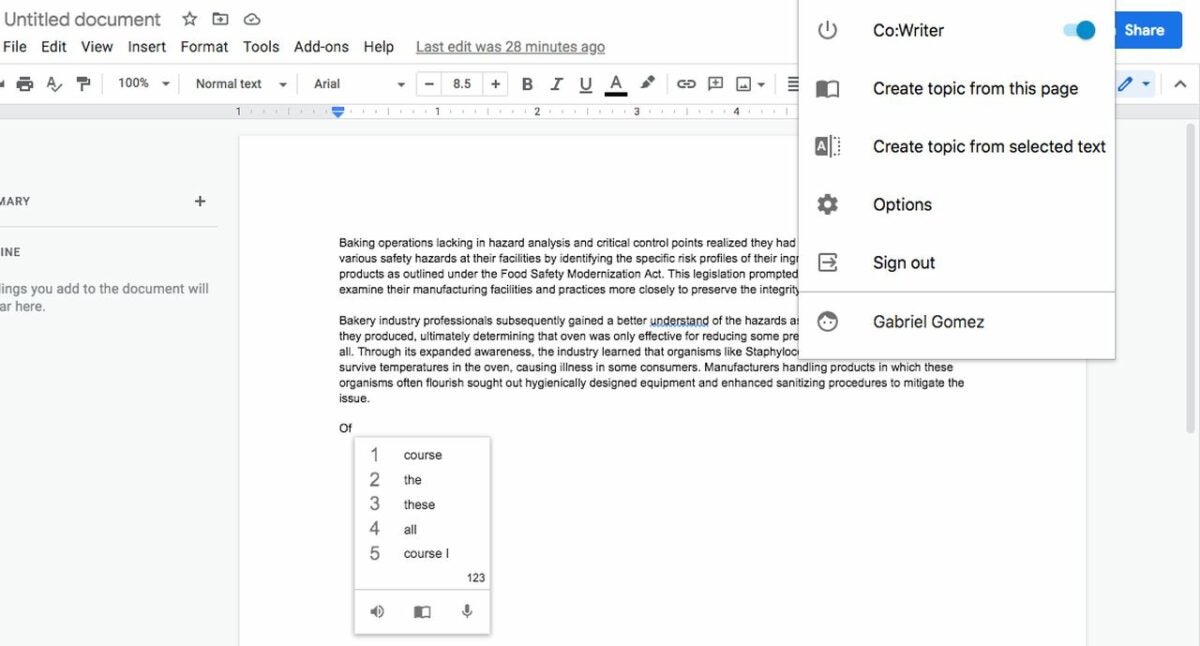This screenshot has width=1200, height=646.
Task: Click the book icon beside Create topic from this page
Action: click(827, 89)
